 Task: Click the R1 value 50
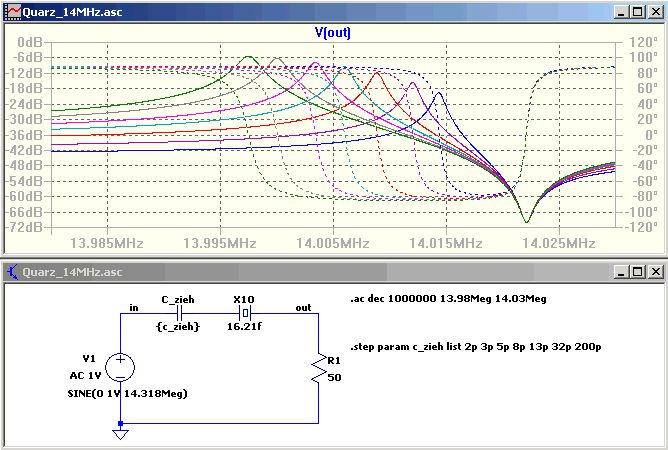pyautogui.click(x=334, y=378)
